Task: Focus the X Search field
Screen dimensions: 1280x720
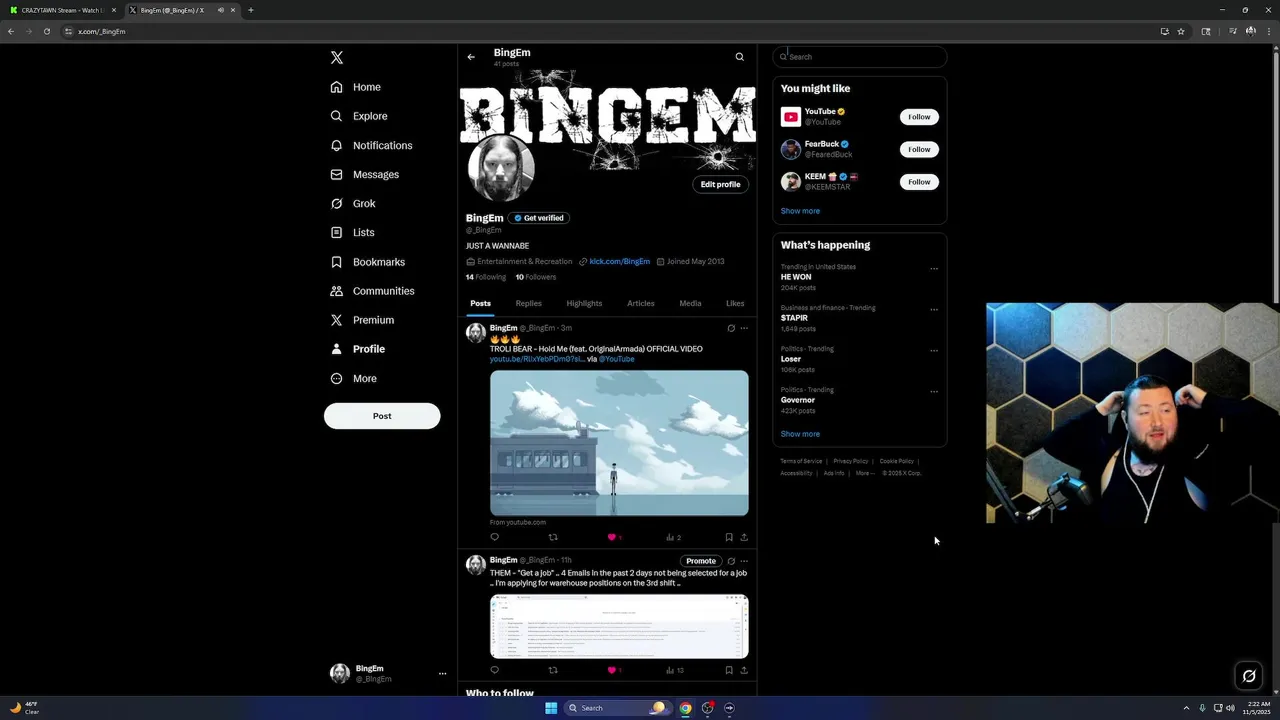Action: (x=860, y=57)
